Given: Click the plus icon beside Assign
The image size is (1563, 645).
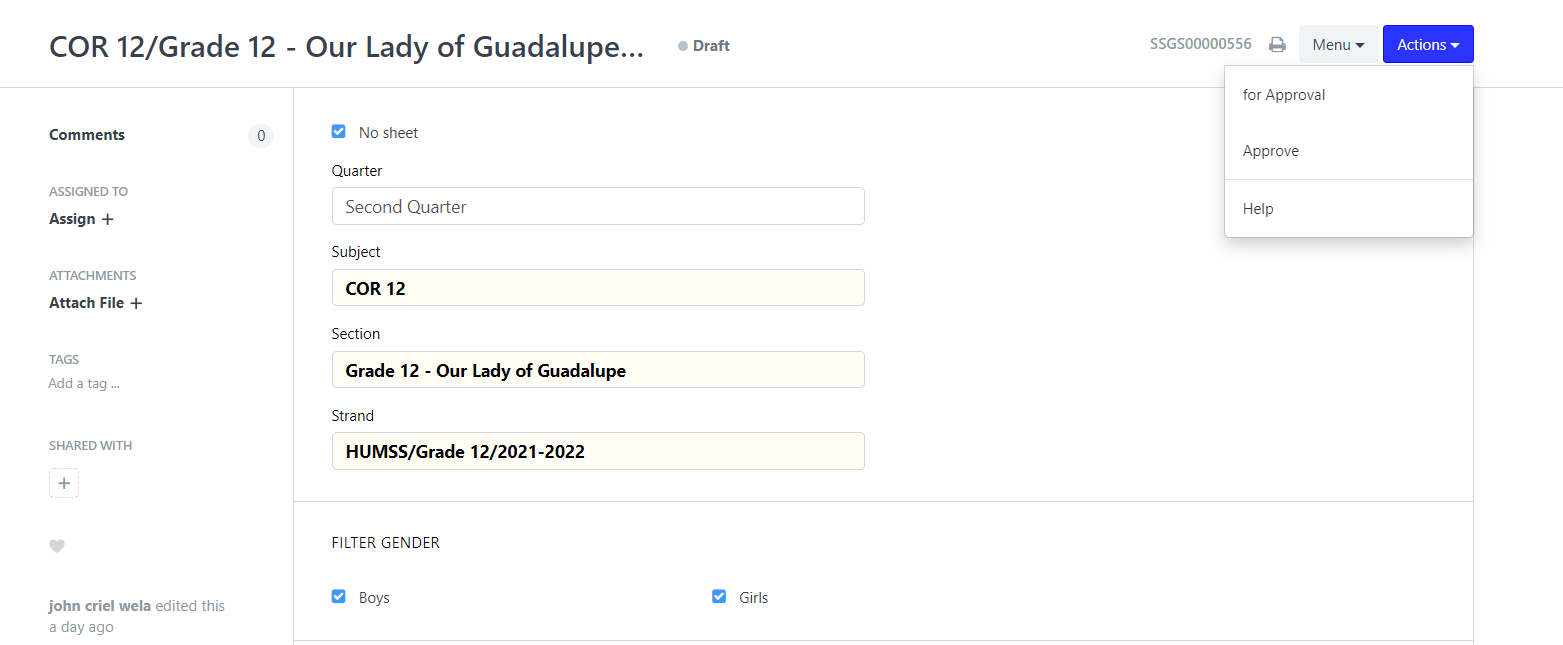Looking at the screenshot, I should tap(108, 219).
